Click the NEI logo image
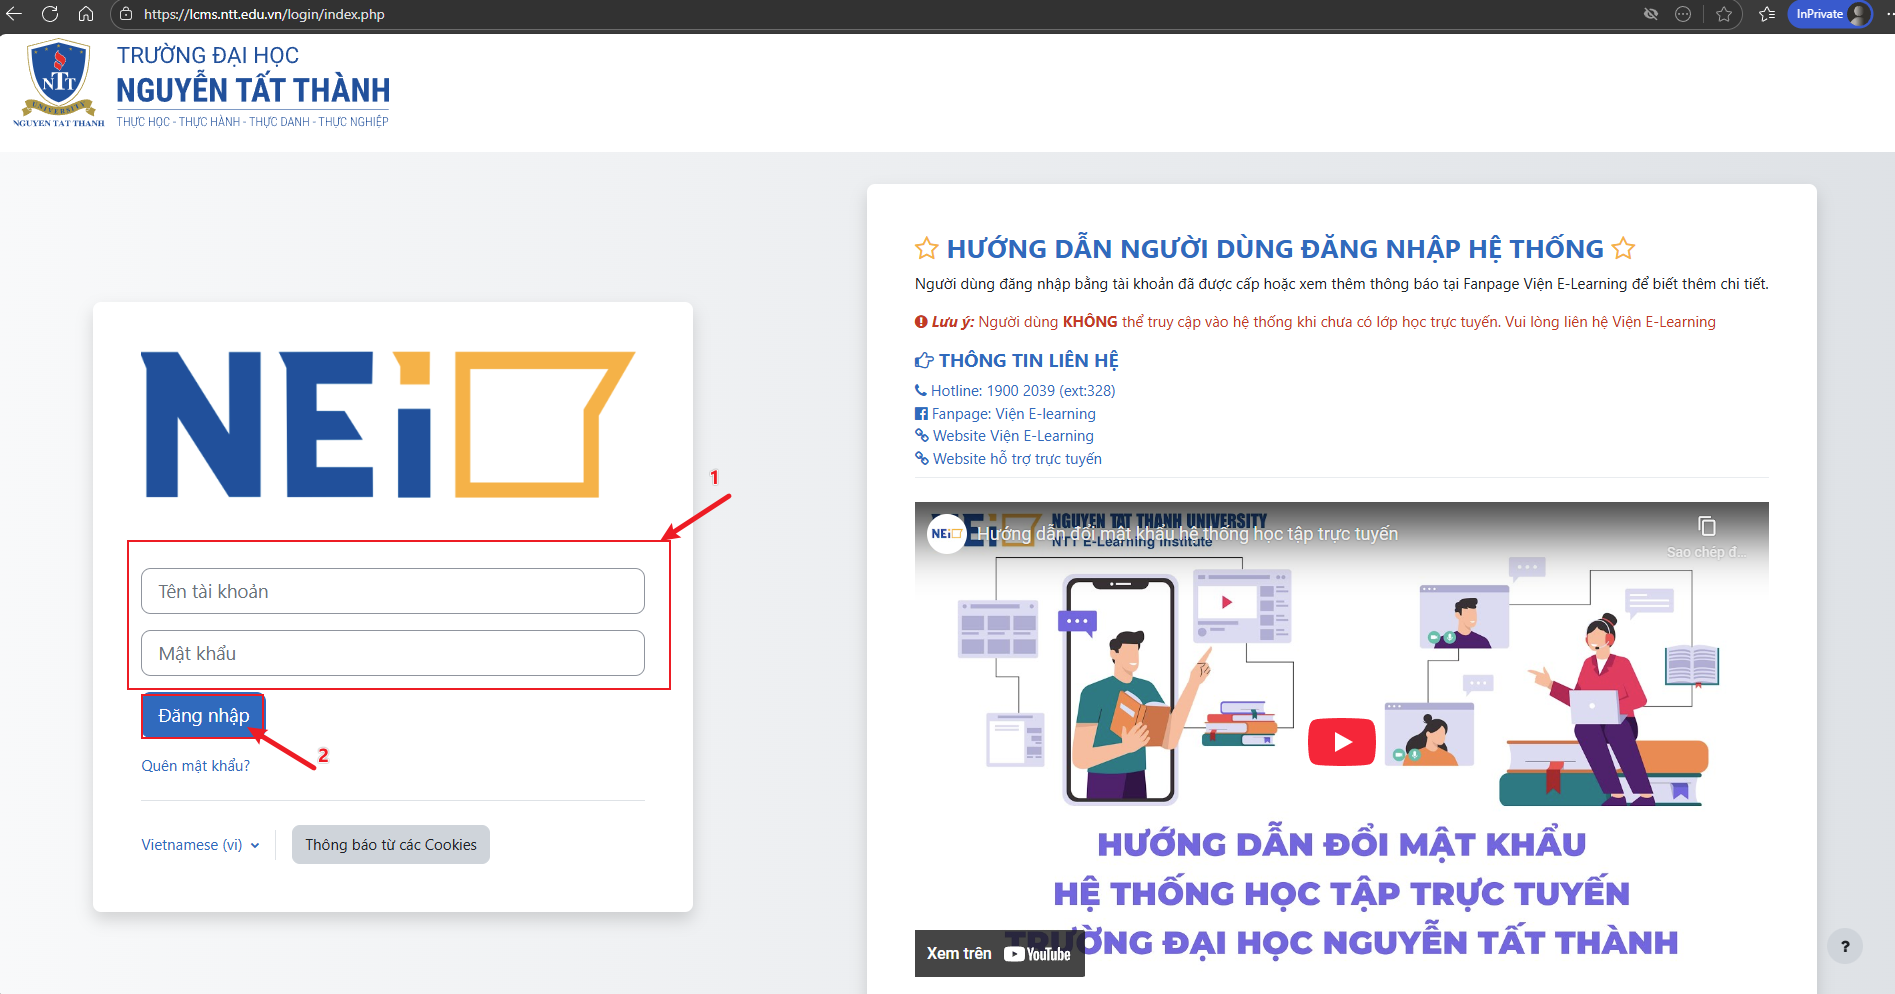 tap(388, 424)
